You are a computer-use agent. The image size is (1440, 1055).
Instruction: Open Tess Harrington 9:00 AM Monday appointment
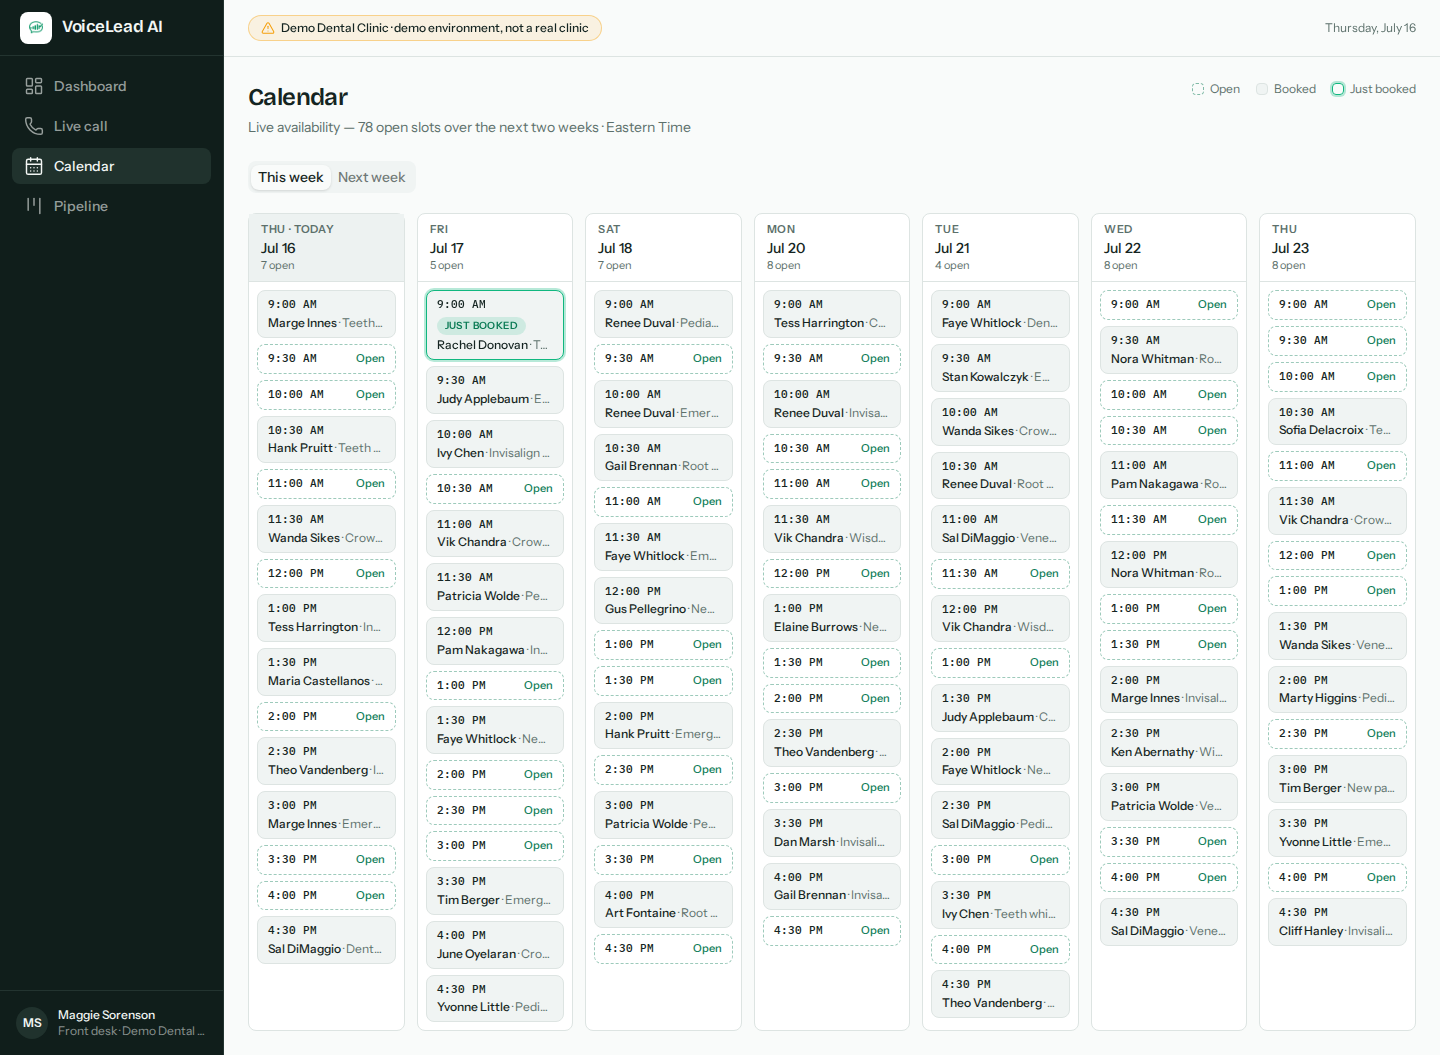click(x=832, y=314)
